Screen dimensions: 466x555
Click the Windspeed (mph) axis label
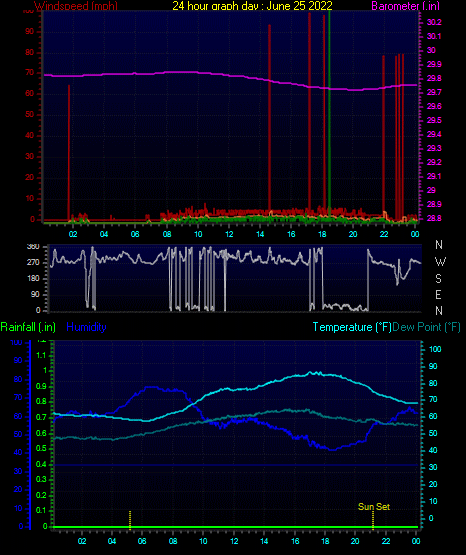tap(76, 6)
